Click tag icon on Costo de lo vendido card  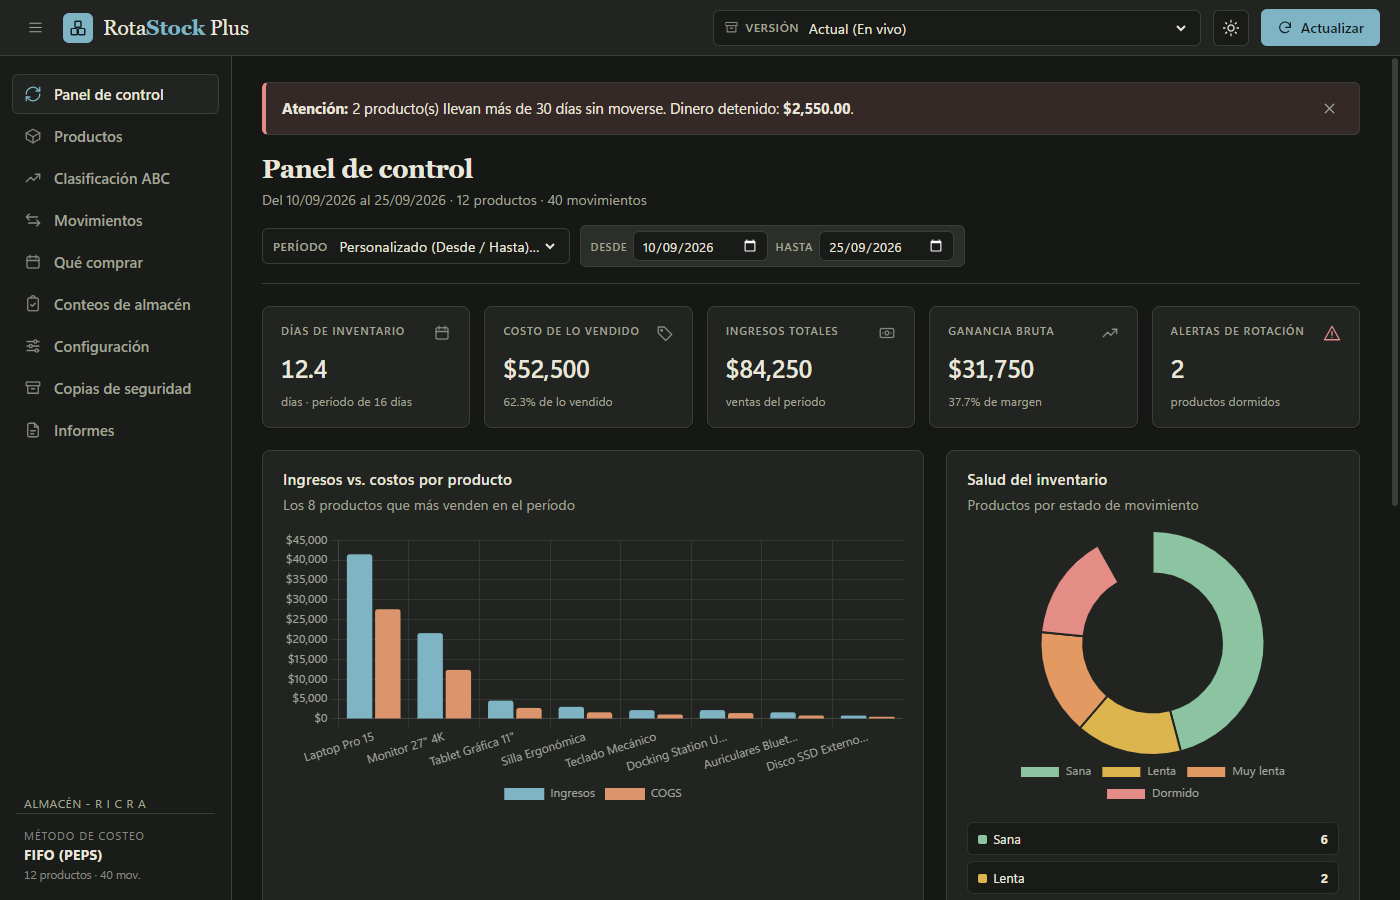pyautogui.click(x=665, y=333)
